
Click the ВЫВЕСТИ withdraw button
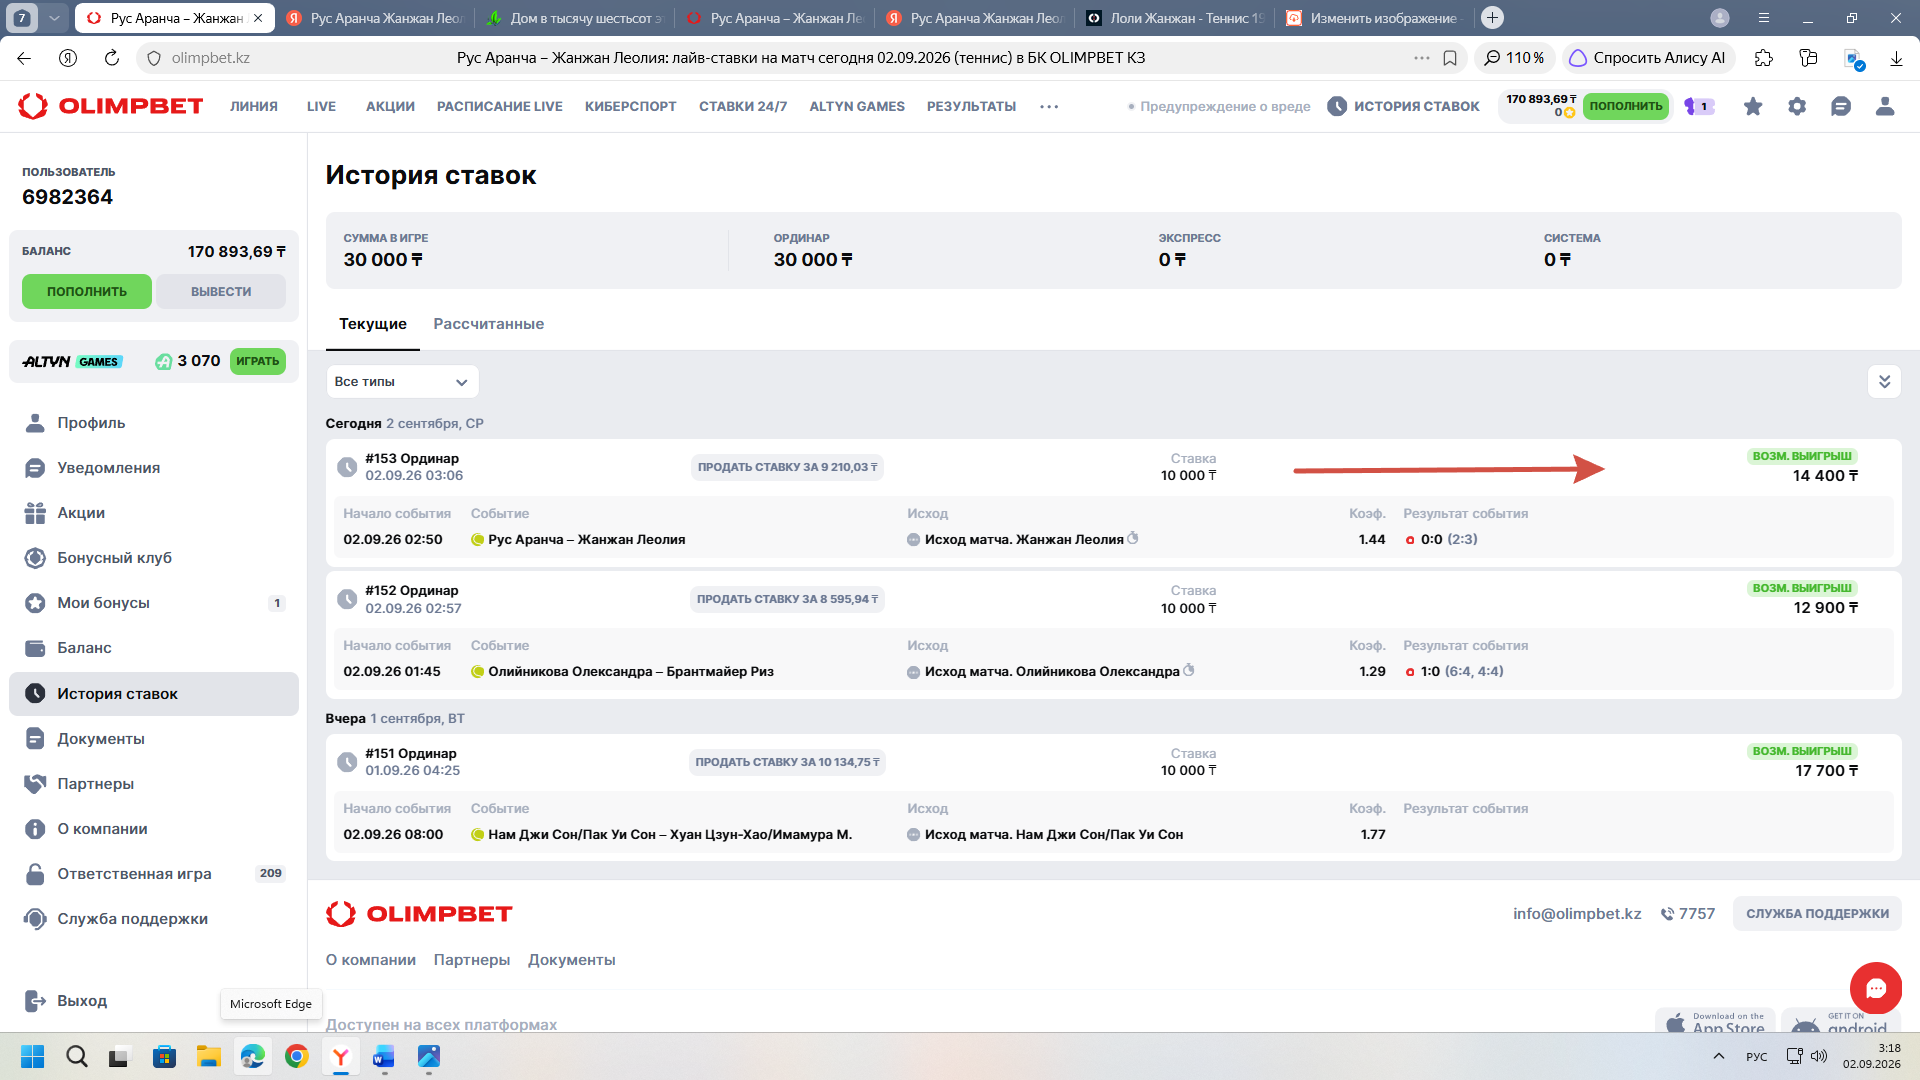[x=221, y=292]
